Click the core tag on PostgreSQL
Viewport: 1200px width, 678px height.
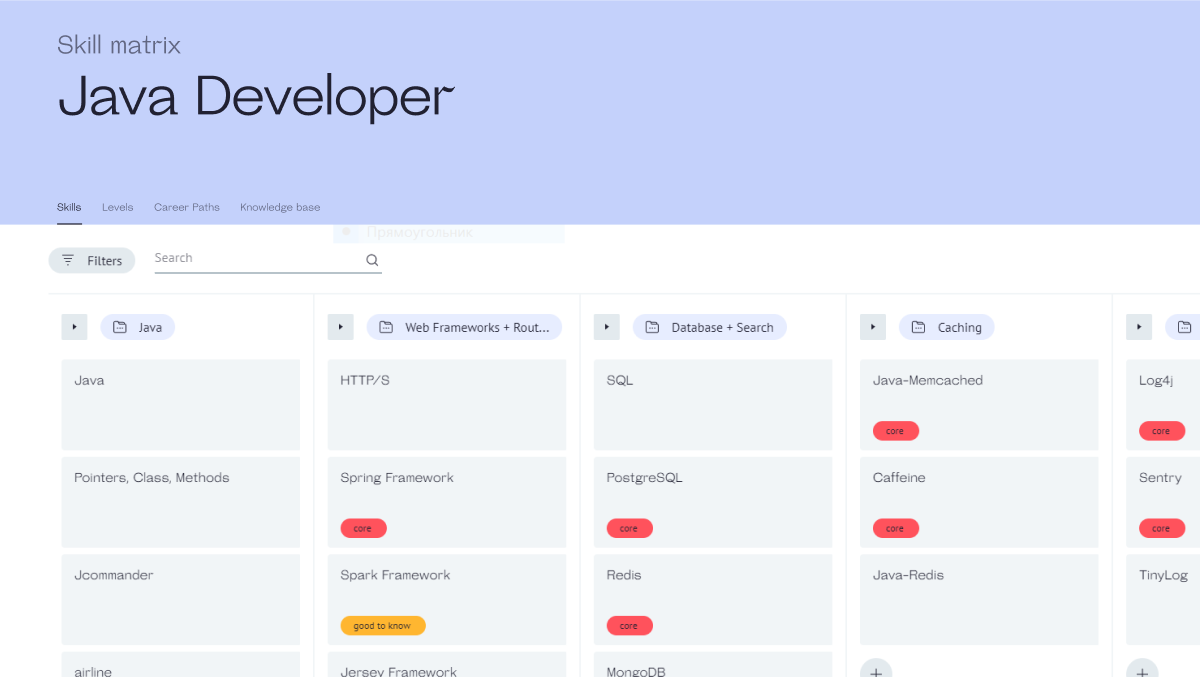[629, 528]
